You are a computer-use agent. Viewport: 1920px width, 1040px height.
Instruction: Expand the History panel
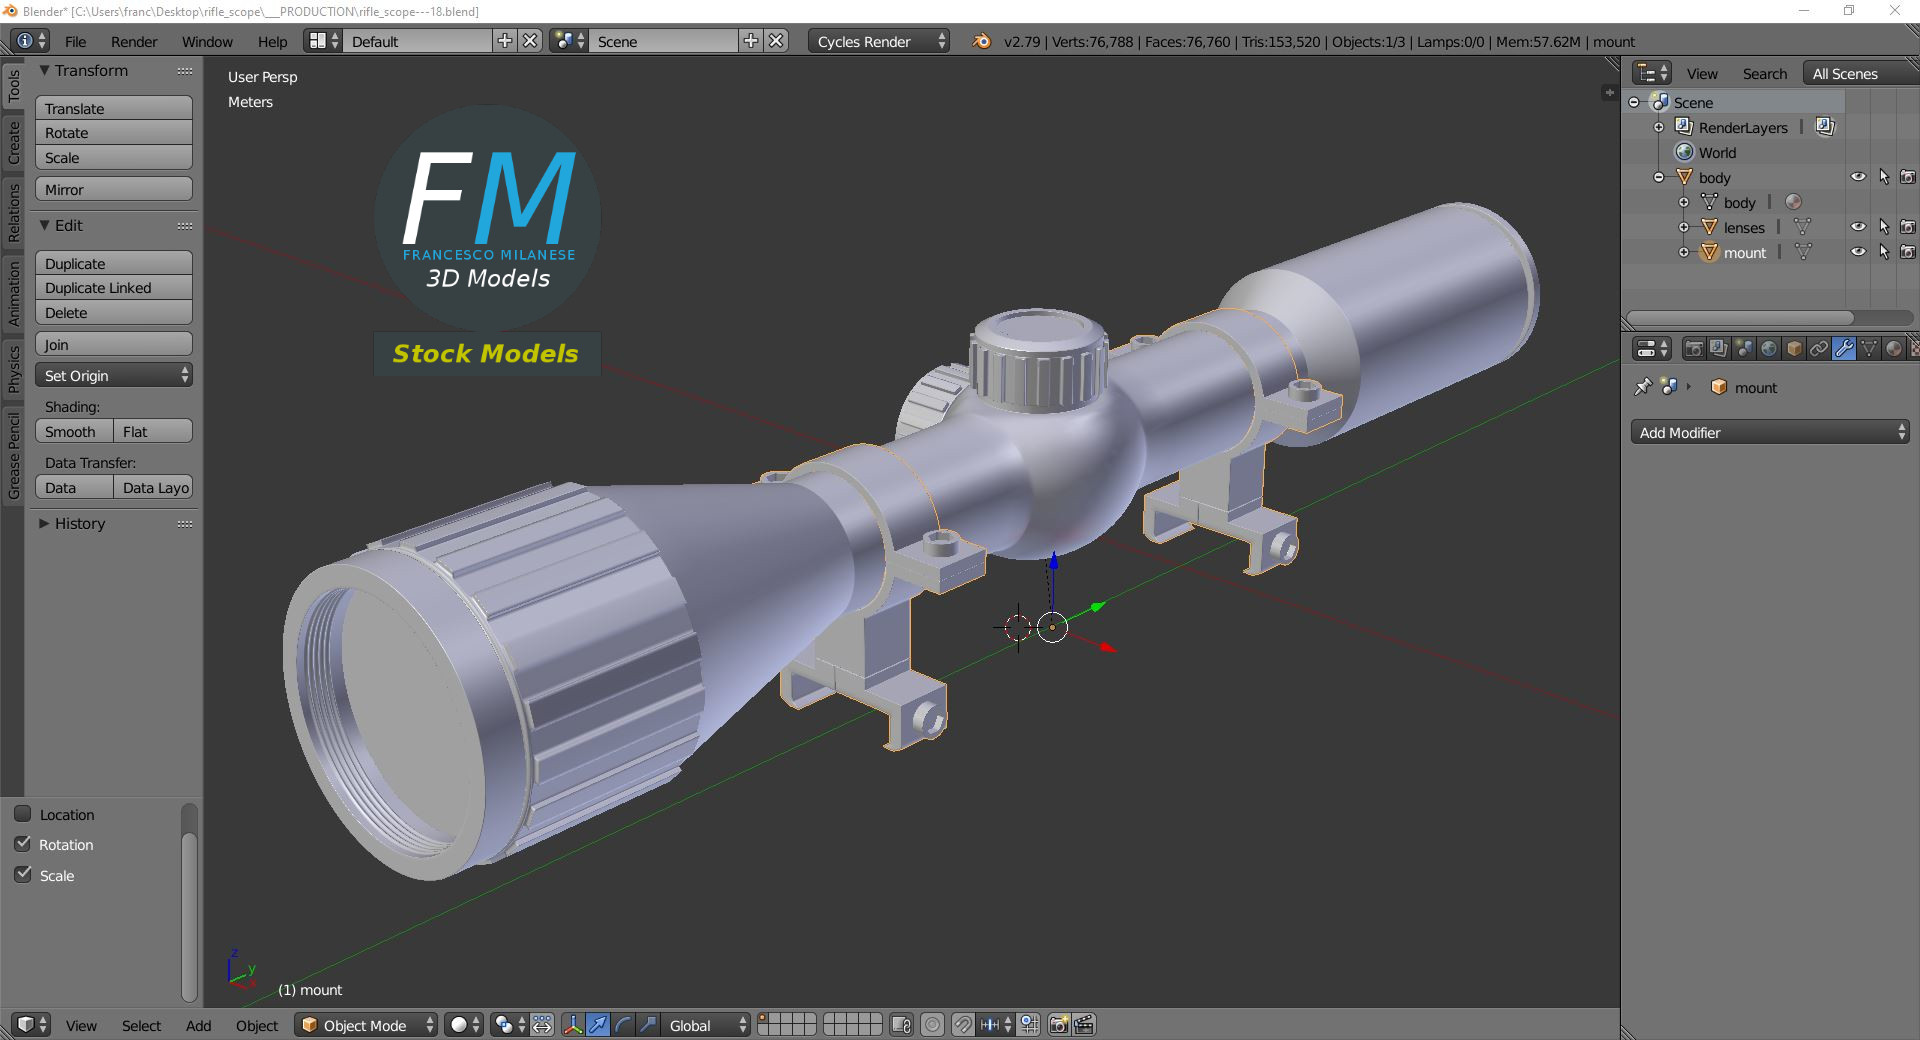point(76,523)
